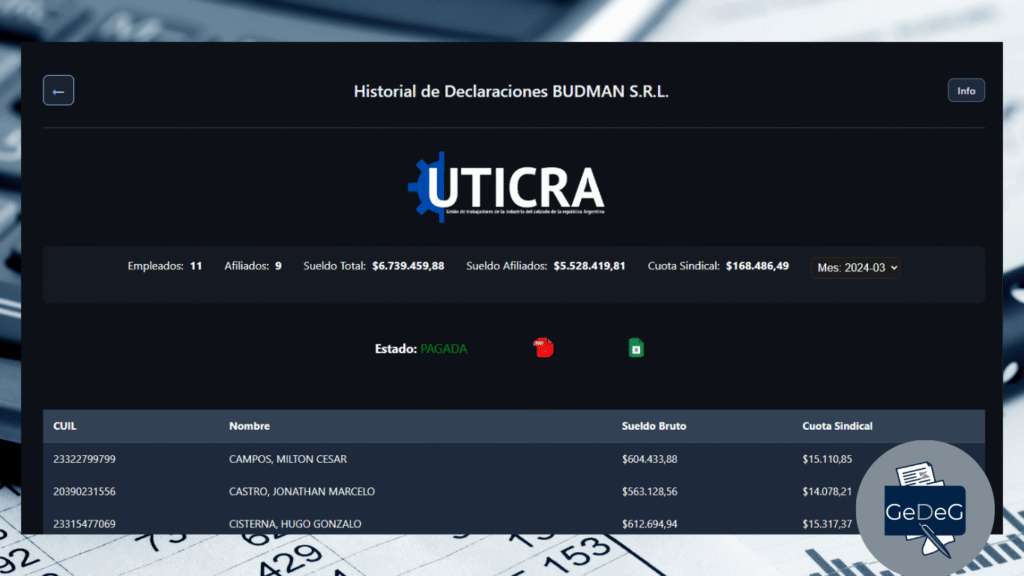
Task: Click the Historial de Declaraciones title
Action: coord(511,91)
